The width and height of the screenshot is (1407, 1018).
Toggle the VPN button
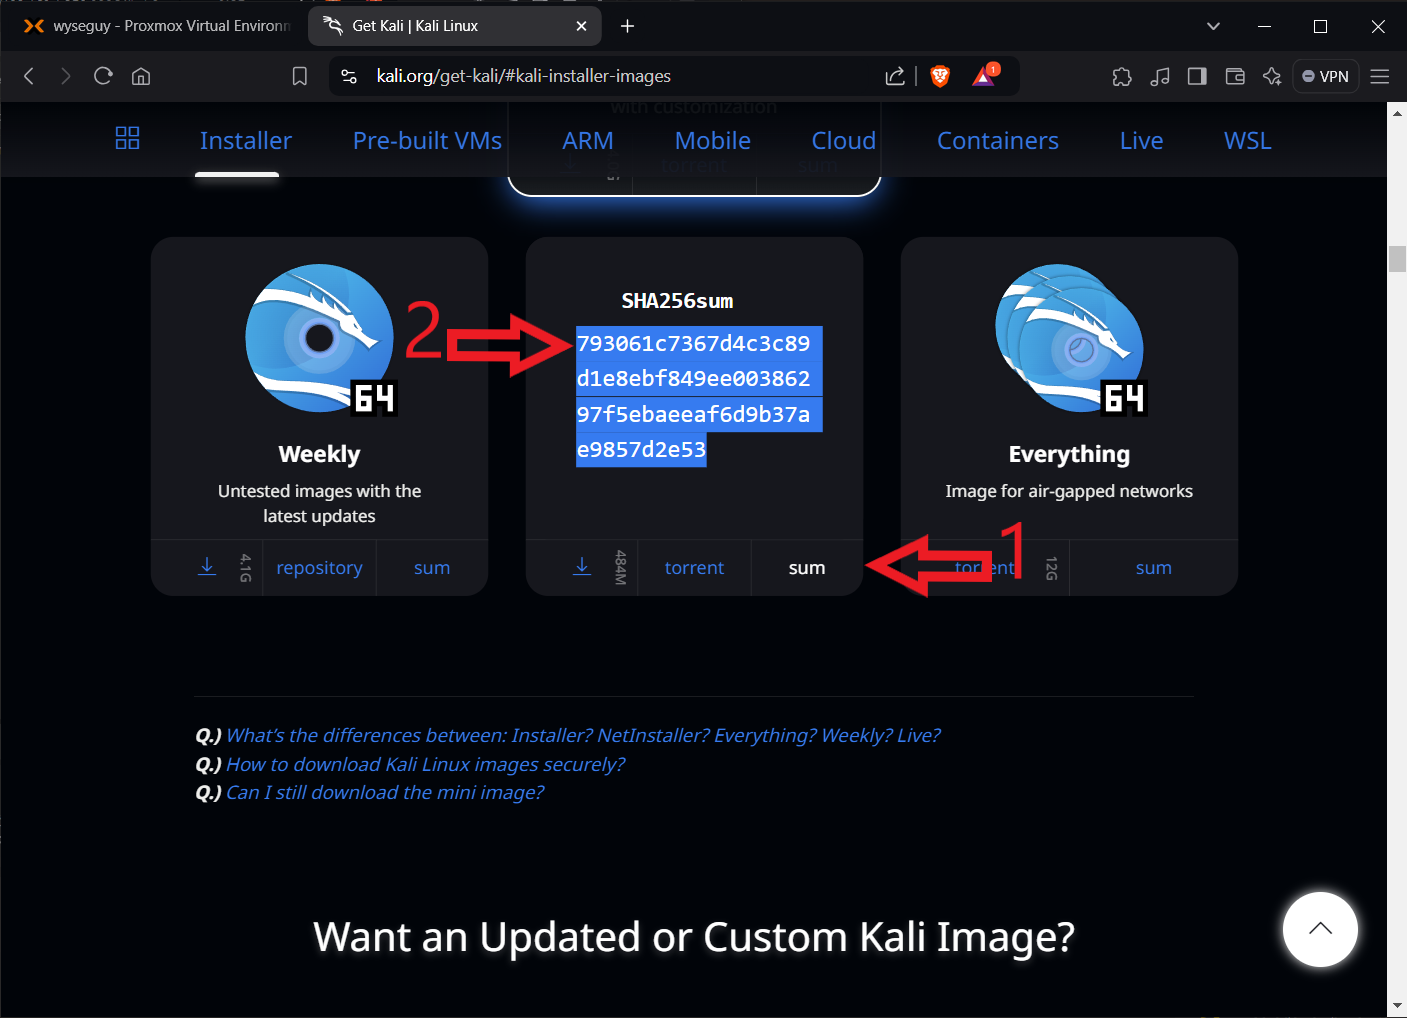click(x=1325, y=76)
